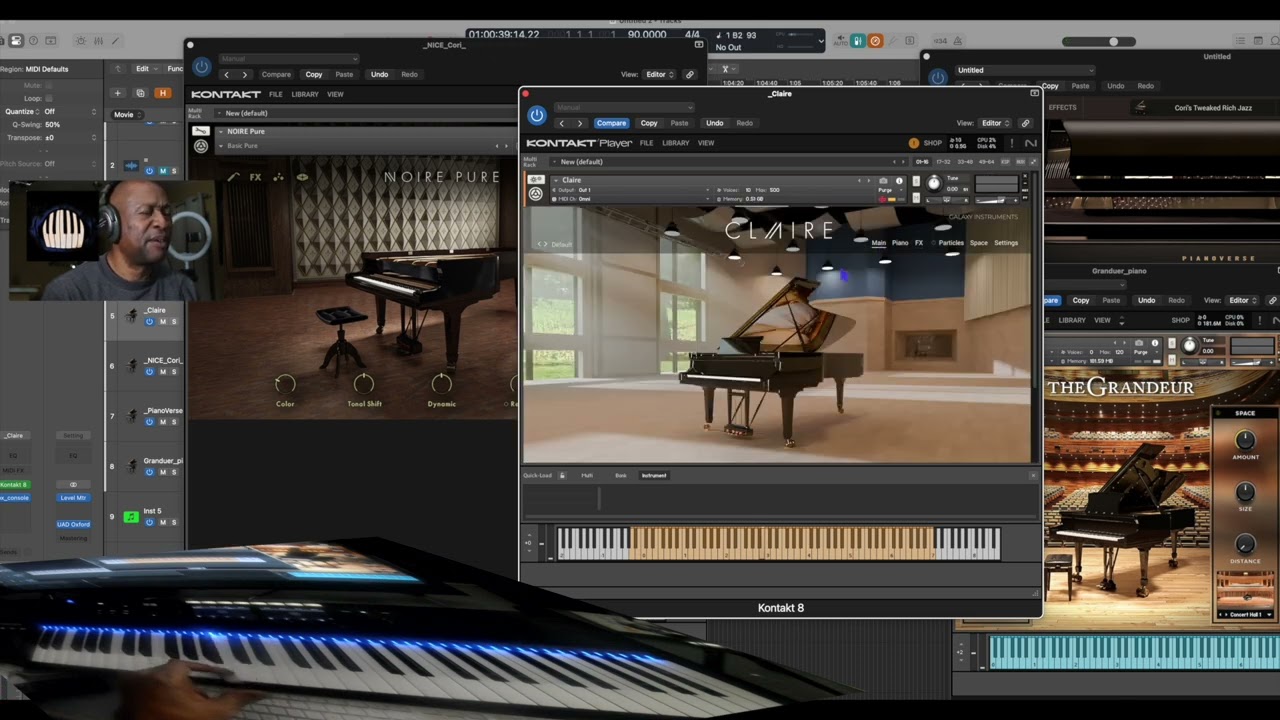Select the Instrument tab in Quick-Load

tap(654, 475)
